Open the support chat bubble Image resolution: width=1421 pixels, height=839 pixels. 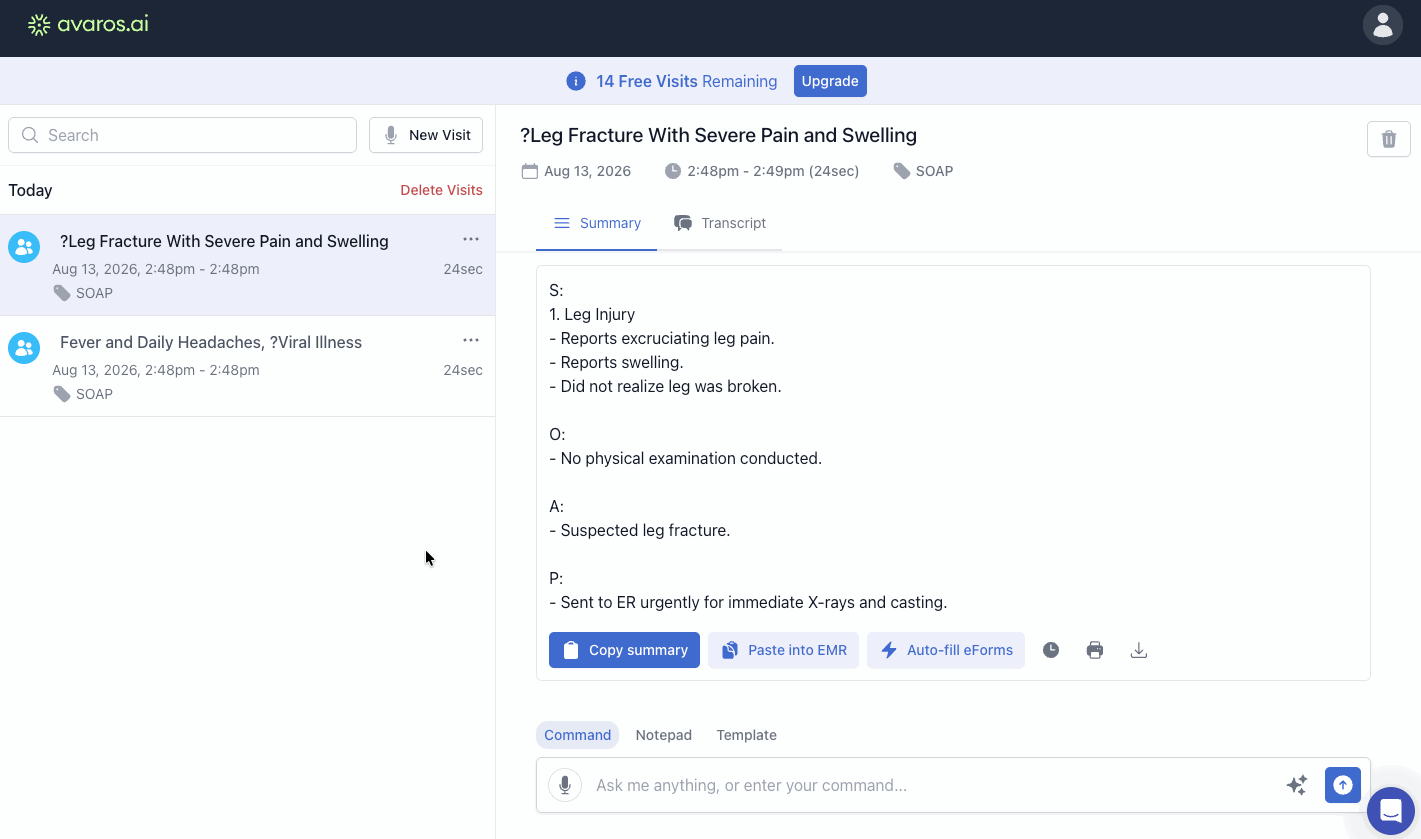1391,811
